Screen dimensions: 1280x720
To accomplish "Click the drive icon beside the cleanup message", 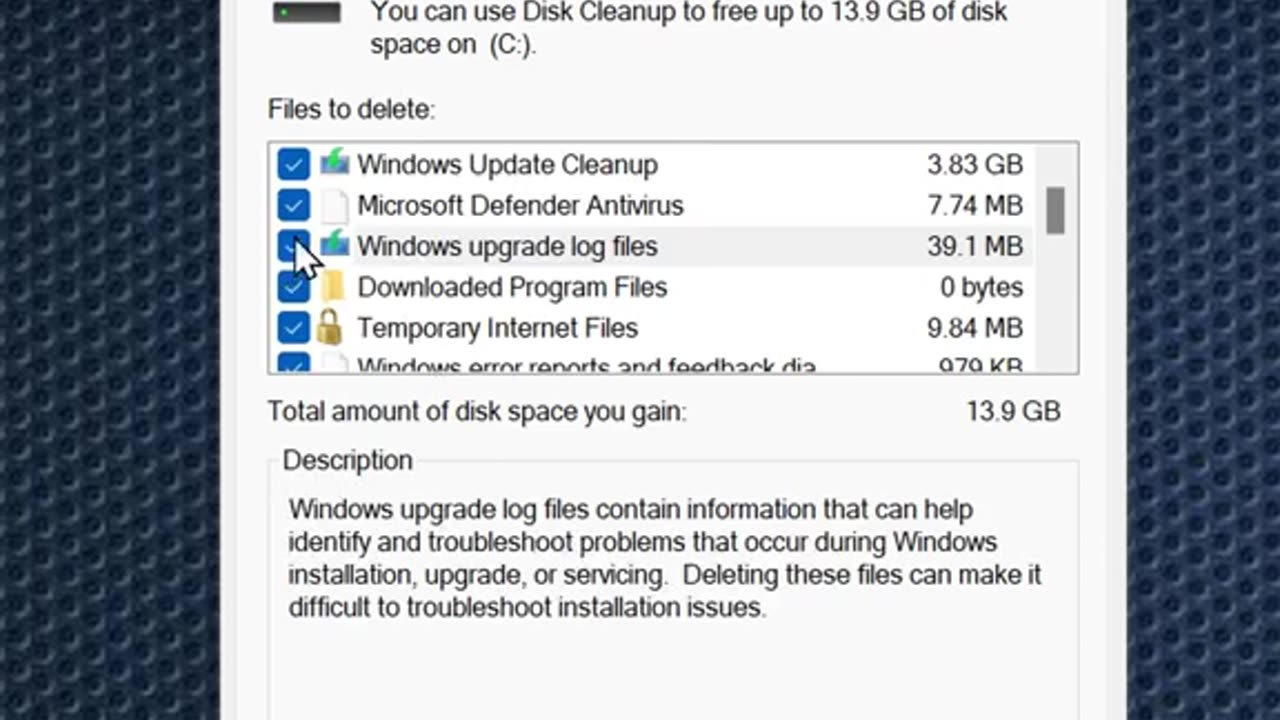I will point(307,13).
